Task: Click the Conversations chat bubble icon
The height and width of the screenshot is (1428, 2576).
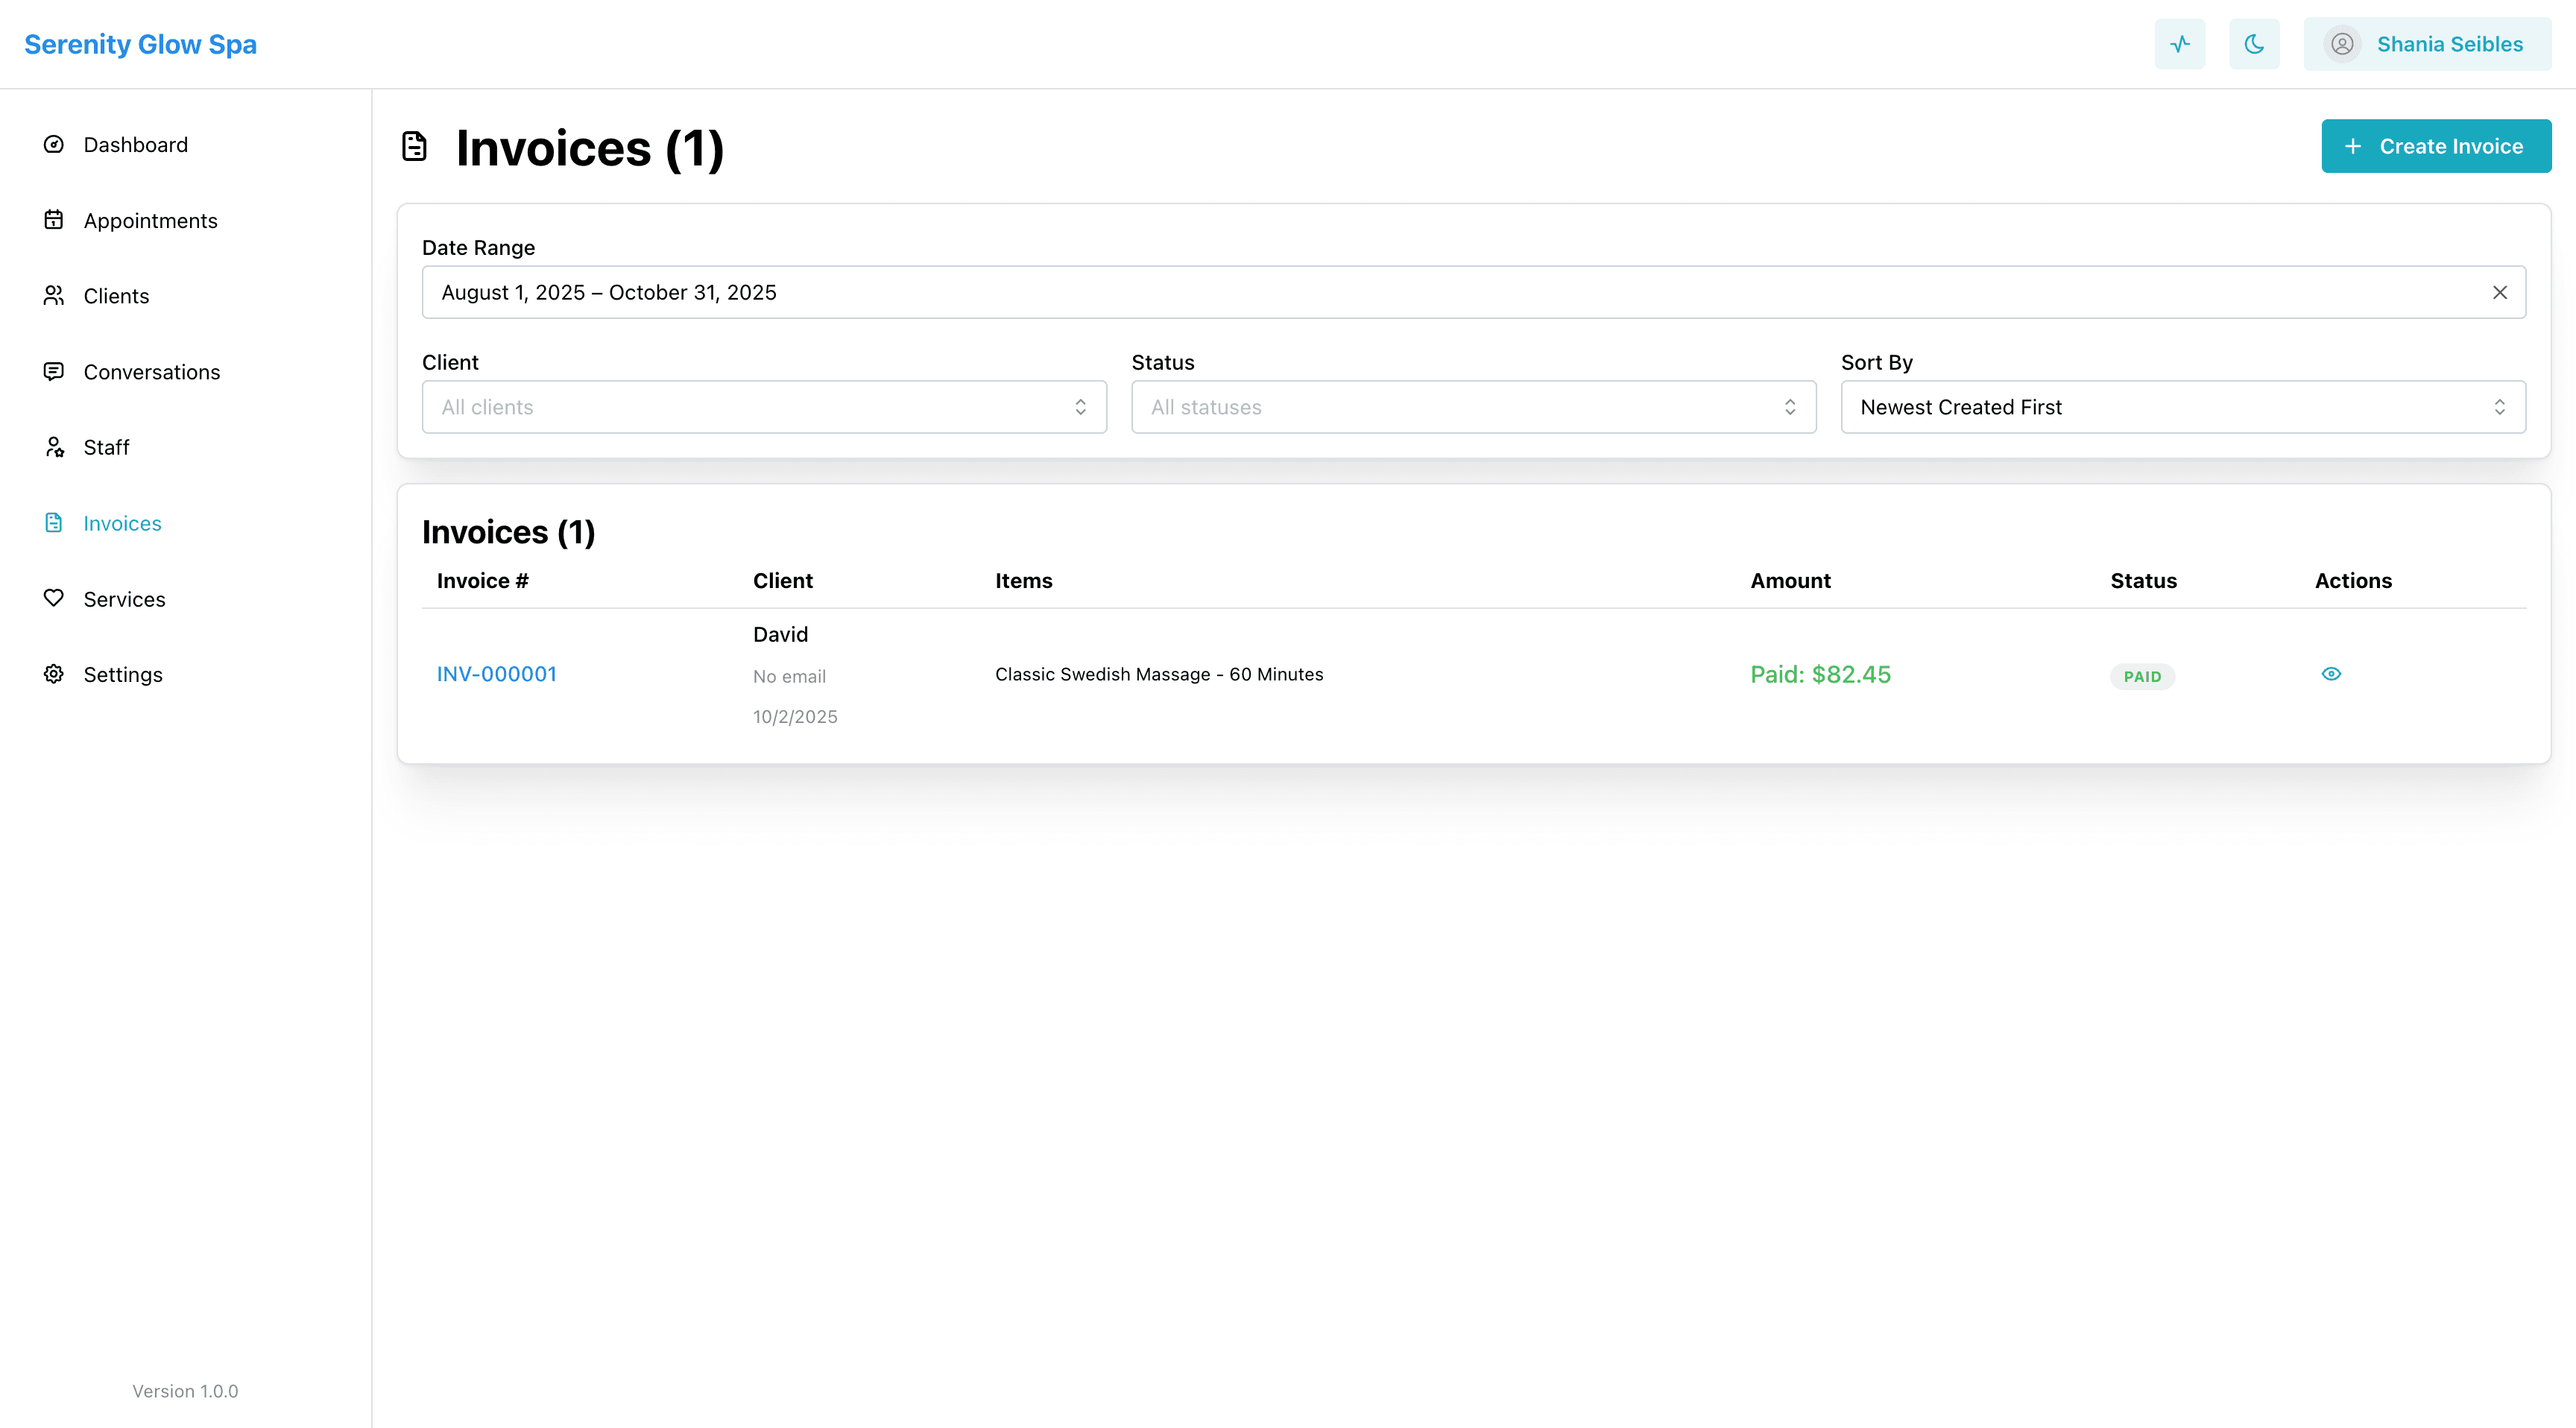Action: (x=54, y=371)
